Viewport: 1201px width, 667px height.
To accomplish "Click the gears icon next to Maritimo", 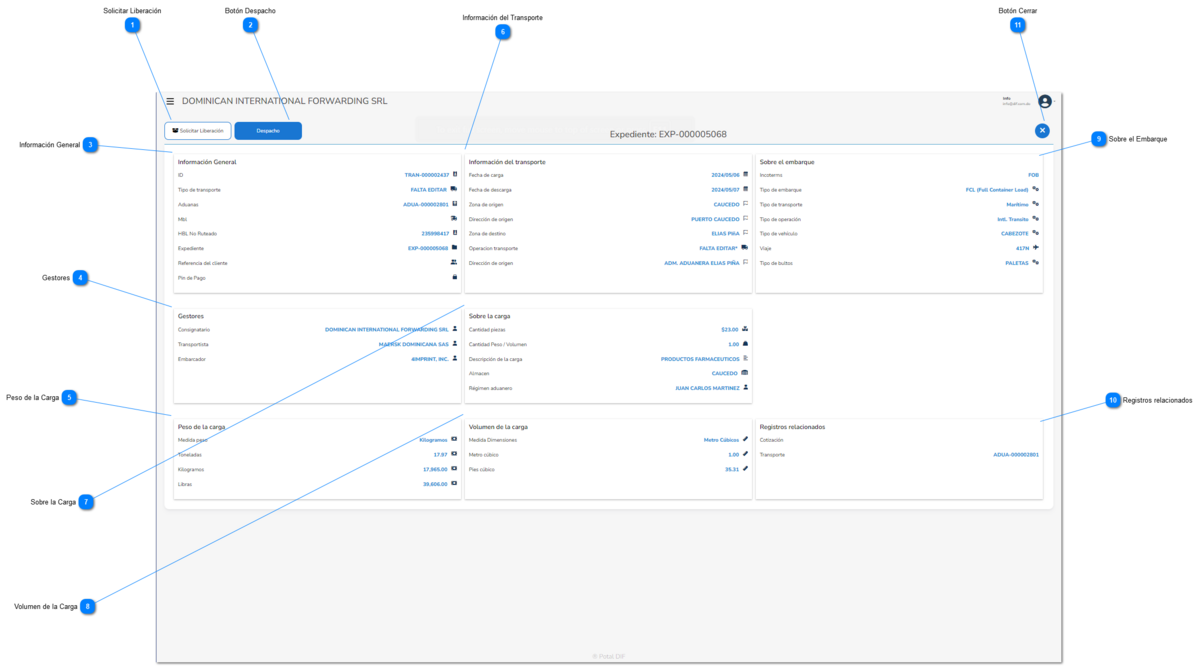I will coord(1036,204).
